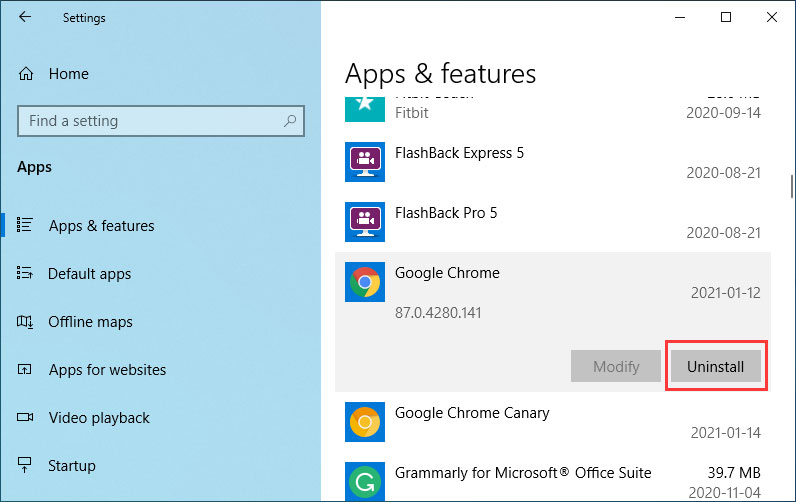Screen dimensions: 796x502
Task: Close the Settings window
Action: point(772,17)
